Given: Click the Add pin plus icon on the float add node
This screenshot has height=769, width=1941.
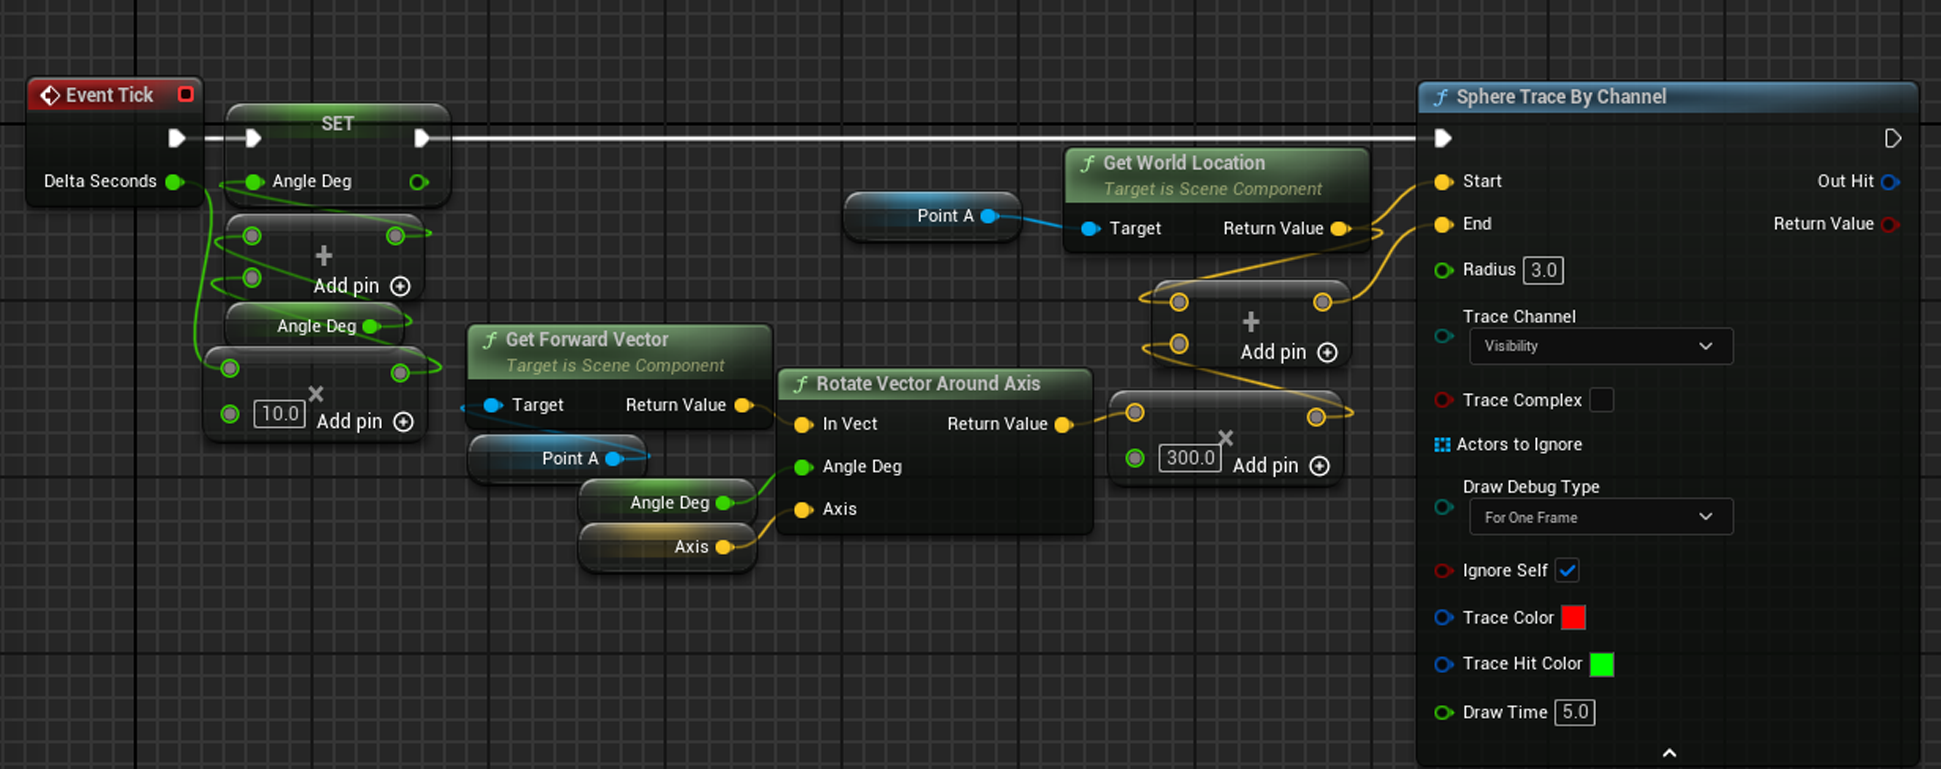Looking at the screenshot, I should 400,286.
